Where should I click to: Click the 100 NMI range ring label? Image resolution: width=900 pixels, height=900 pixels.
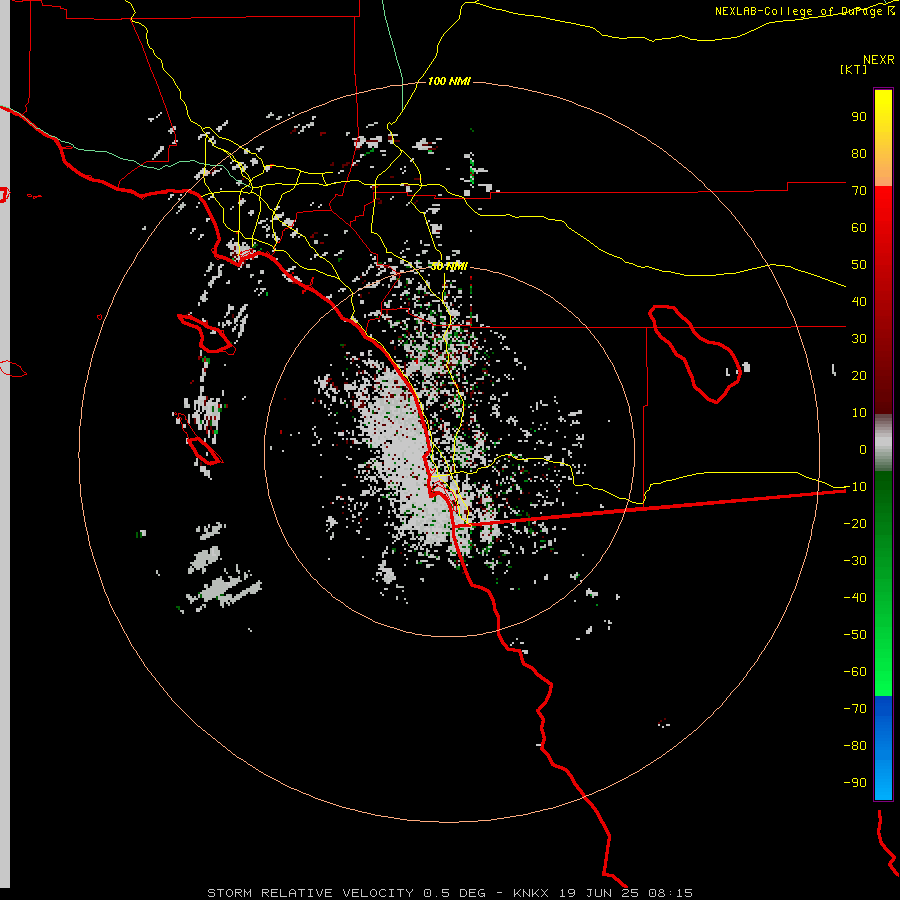tap(449, 82)
